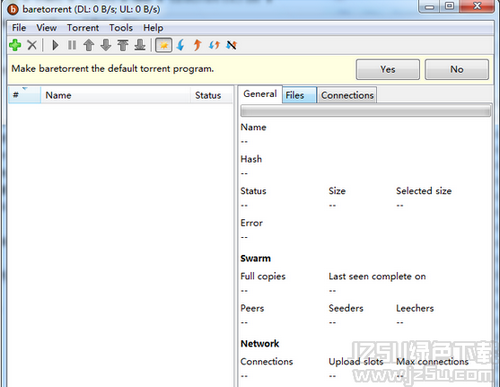500x387 pixels.
Task: Open the View menu
Action: click(x=47, y=28)
